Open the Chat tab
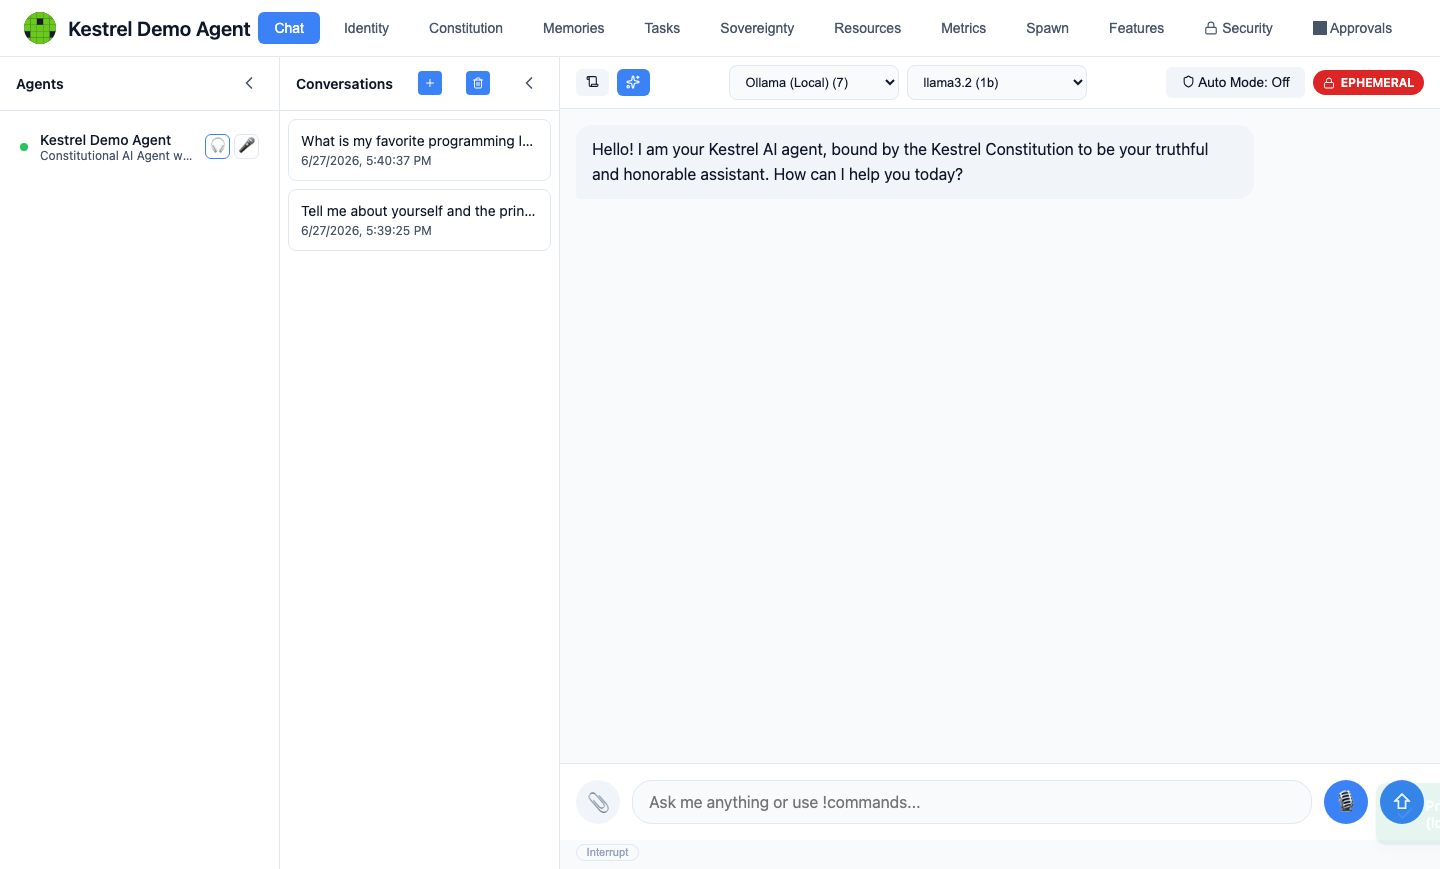The image size is (1440, 869). point(289,28)
